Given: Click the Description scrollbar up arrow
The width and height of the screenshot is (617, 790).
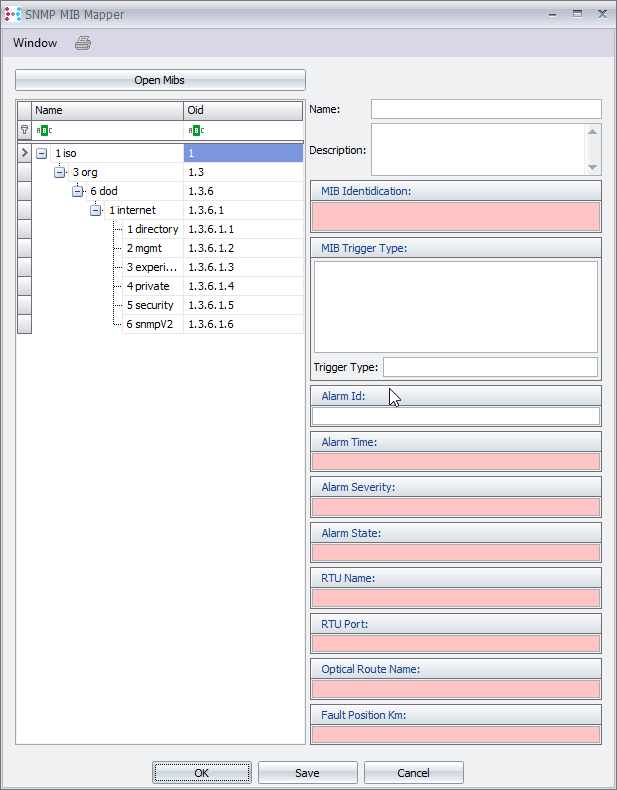Looking at the screenshot, I should coord(592,131).
